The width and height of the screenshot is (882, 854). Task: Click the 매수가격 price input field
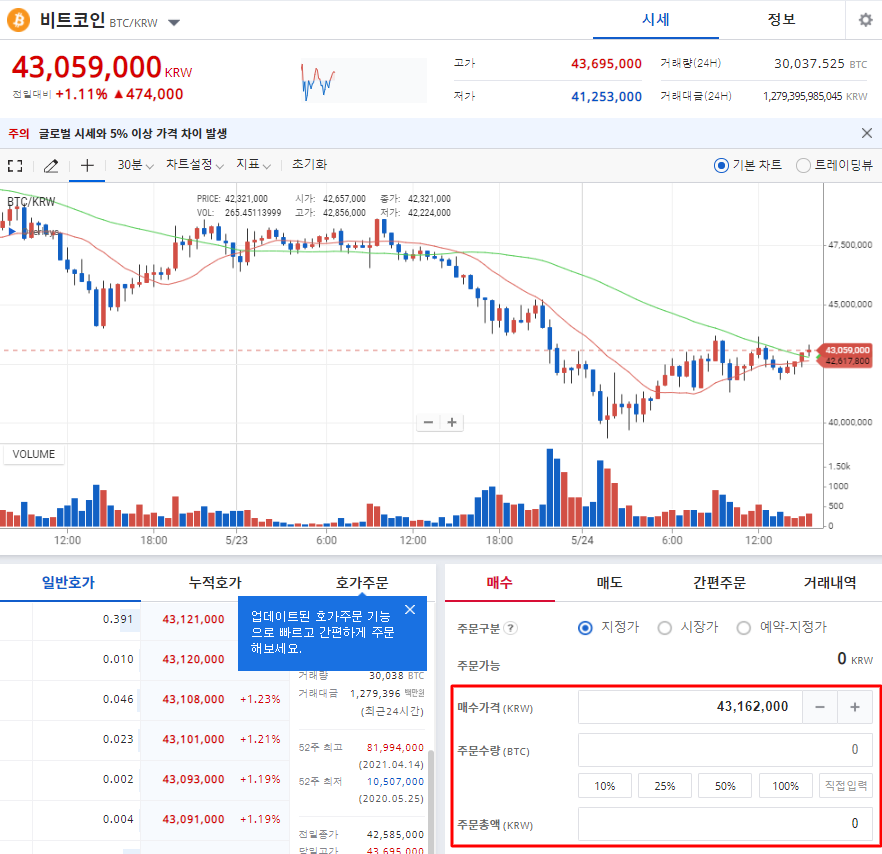(690, 707)
